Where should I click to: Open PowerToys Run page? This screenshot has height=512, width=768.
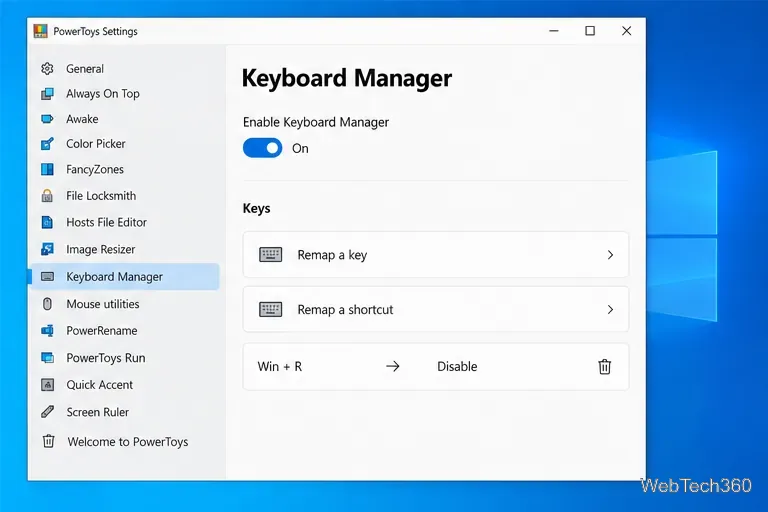coord(106,358)
